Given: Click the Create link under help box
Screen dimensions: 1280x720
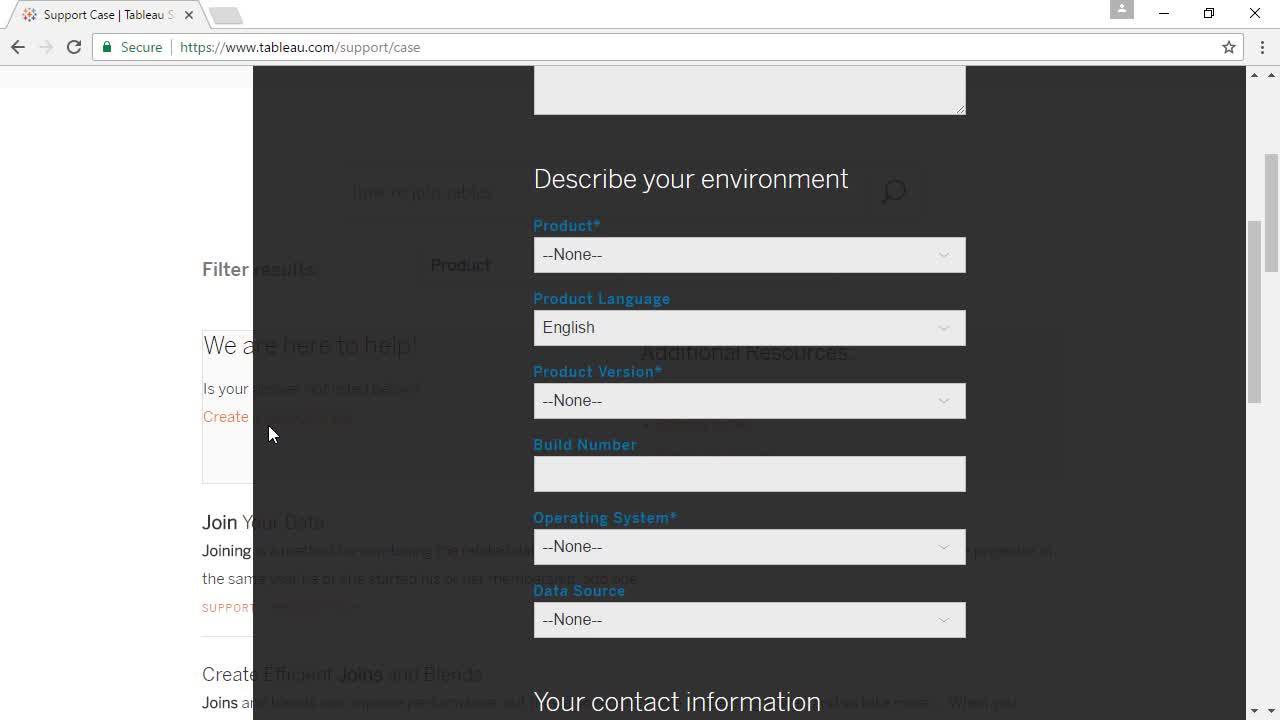Looking at the screenshot, I should coord(226,417).
